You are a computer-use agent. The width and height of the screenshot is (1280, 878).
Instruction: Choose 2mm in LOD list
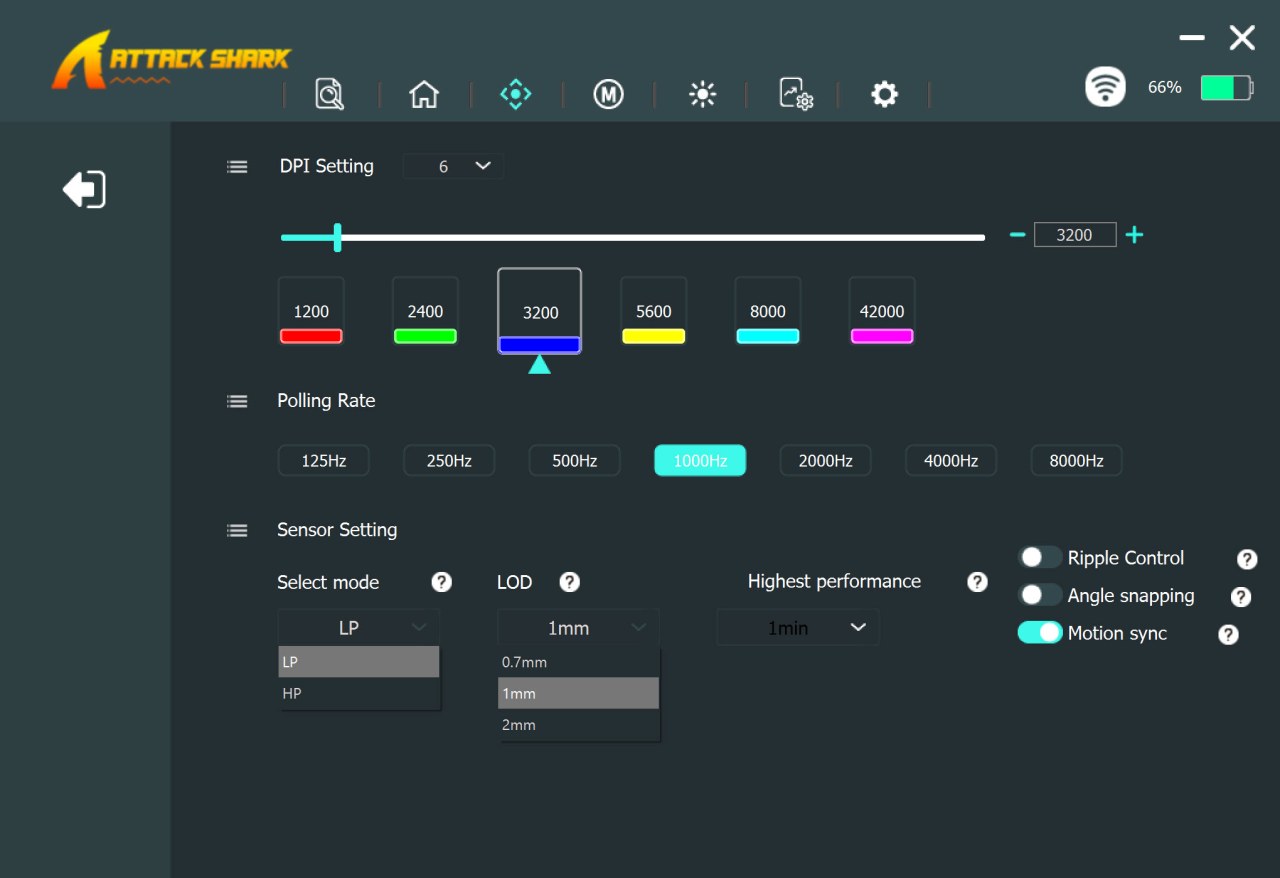[x=578, y=725]
